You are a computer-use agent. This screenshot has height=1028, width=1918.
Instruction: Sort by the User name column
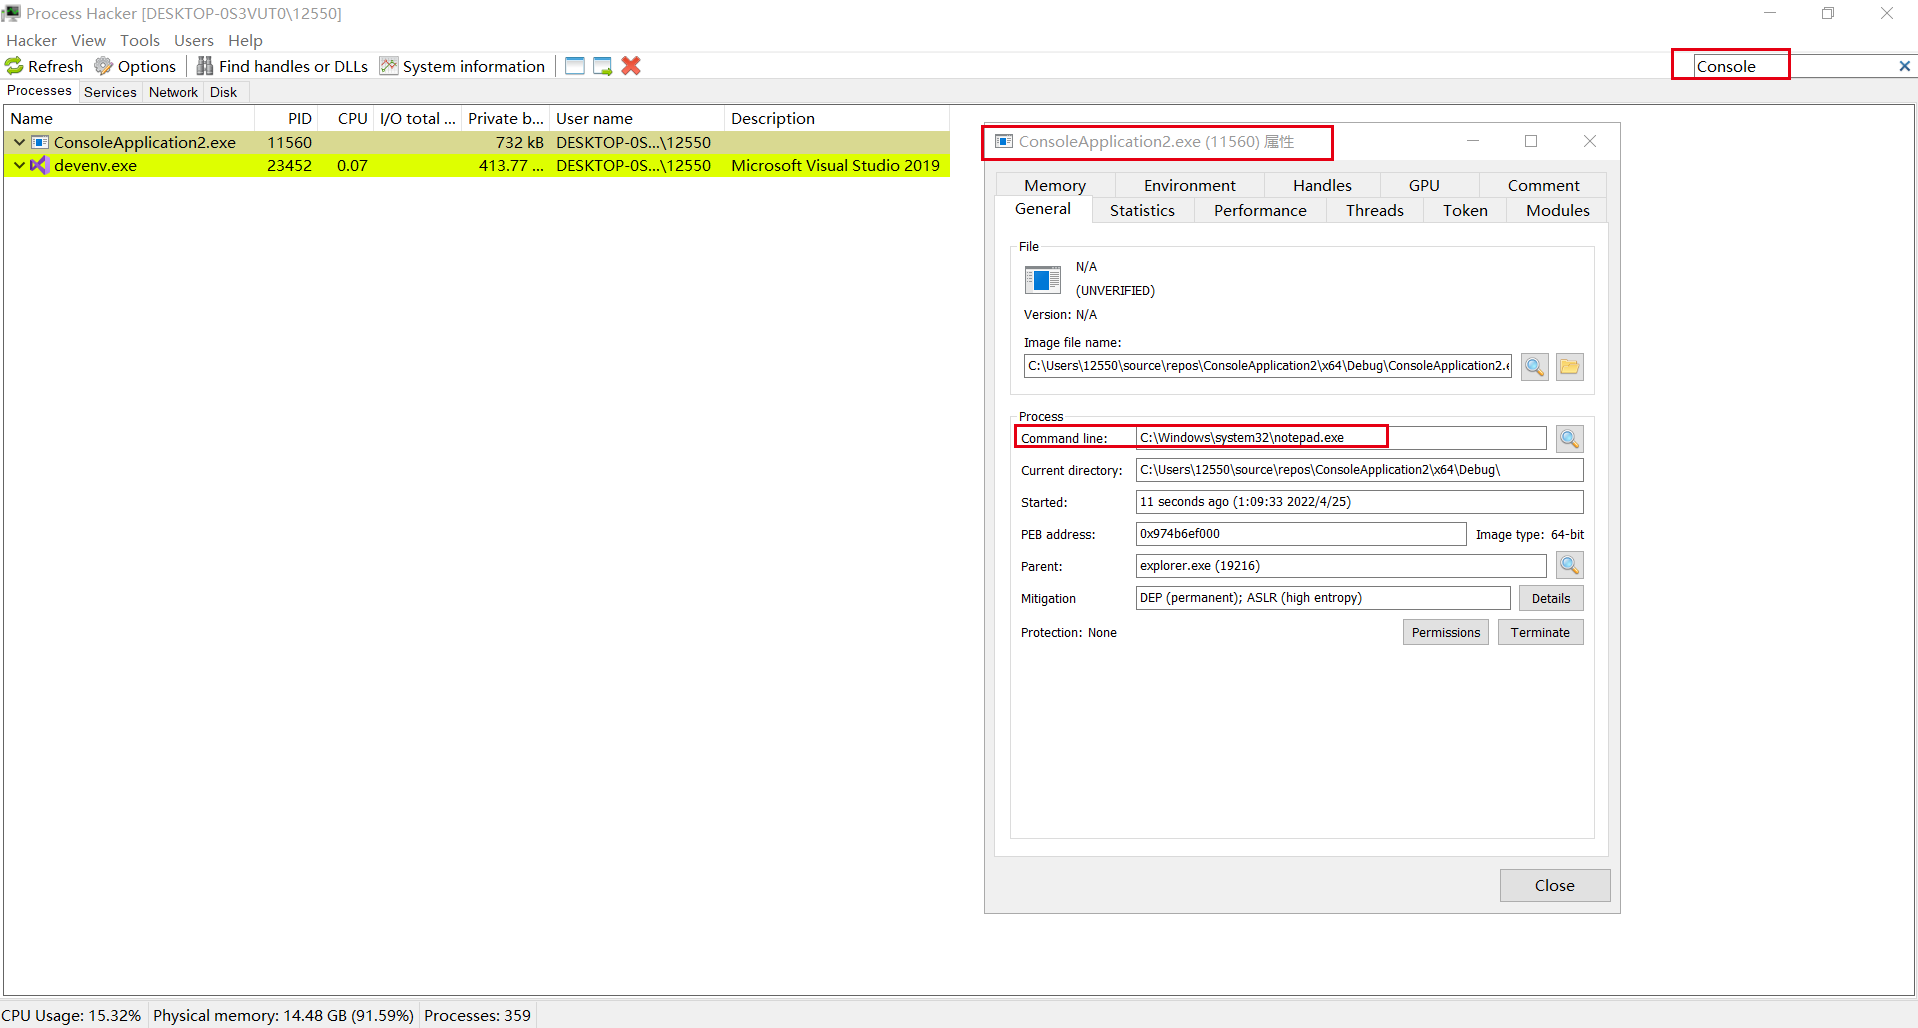(x=637, y=118)
